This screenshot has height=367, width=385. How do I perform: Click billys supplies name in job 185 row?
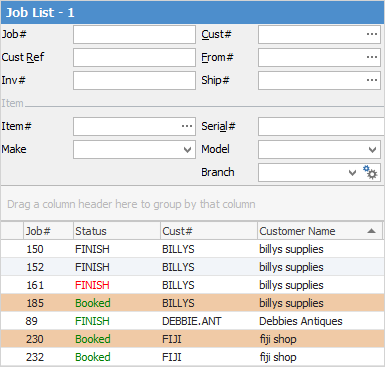pyautogui.click(x=291, y=303)
